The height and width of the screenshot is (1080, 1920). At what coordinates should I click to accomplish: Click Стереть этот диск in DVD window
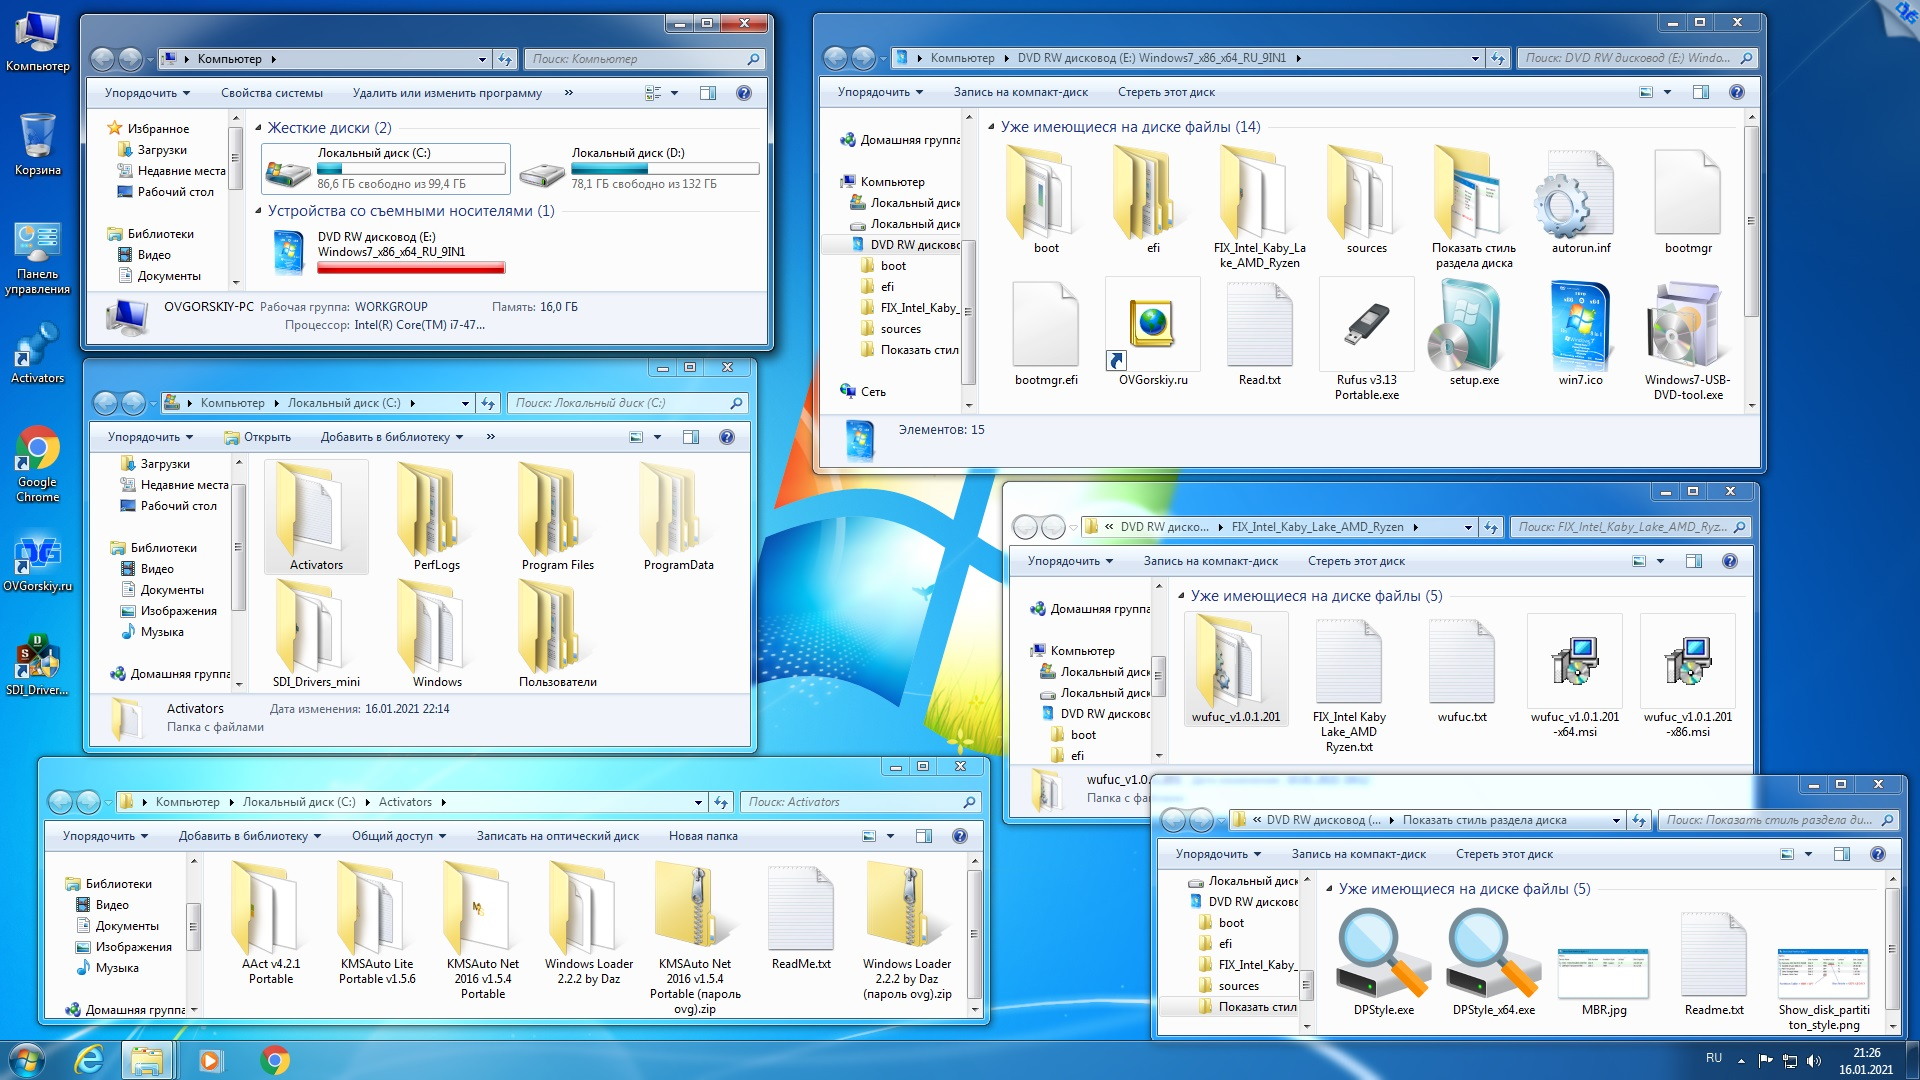pos(1166,91)
